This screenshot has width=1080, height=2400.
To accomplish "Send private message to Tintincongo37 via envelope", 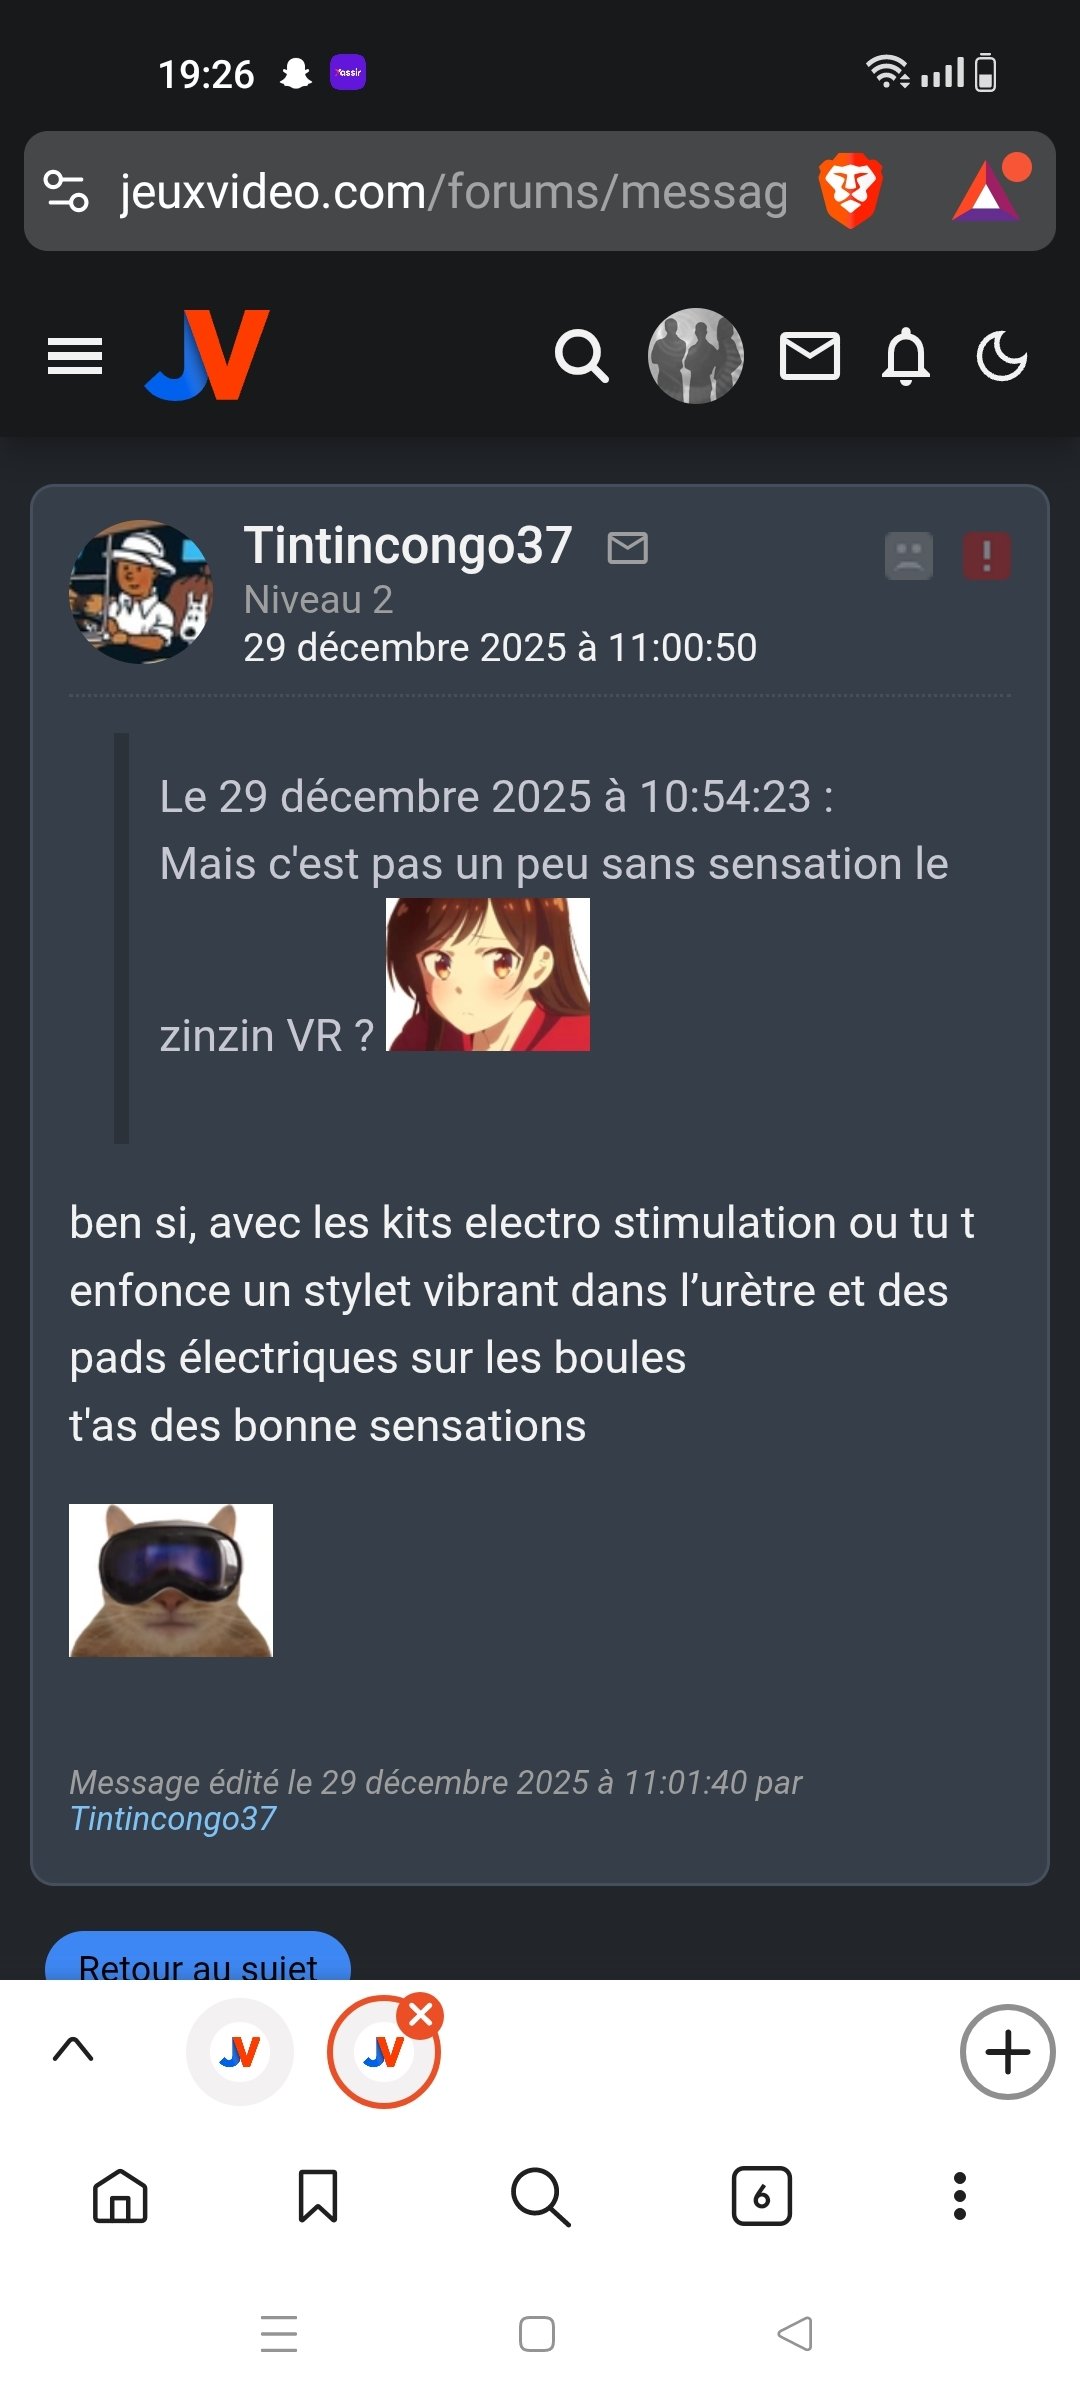I will point(628,548).
